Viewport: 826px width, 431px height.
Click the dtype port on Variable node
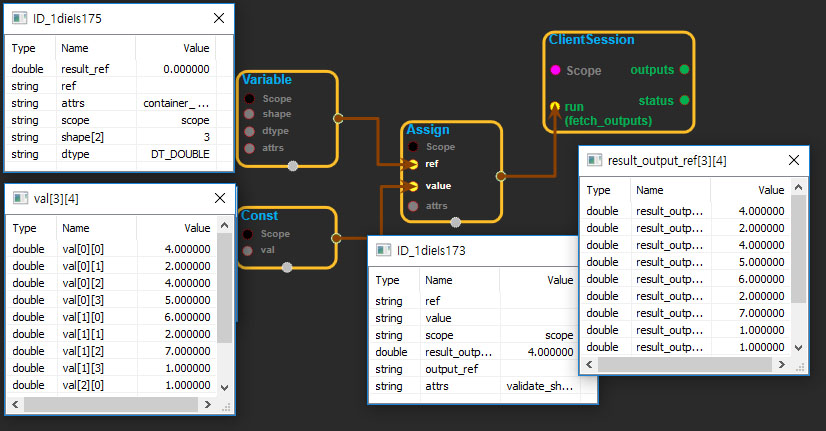tap(249, 130)
